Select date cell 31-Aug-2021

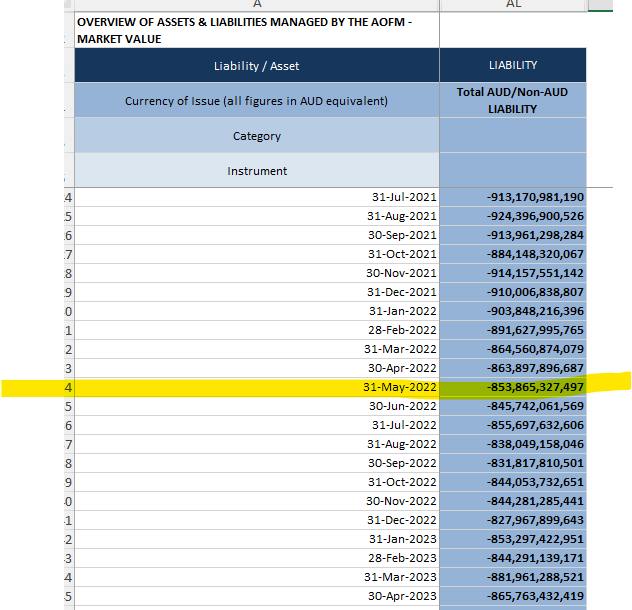click(x=257, y=216)
